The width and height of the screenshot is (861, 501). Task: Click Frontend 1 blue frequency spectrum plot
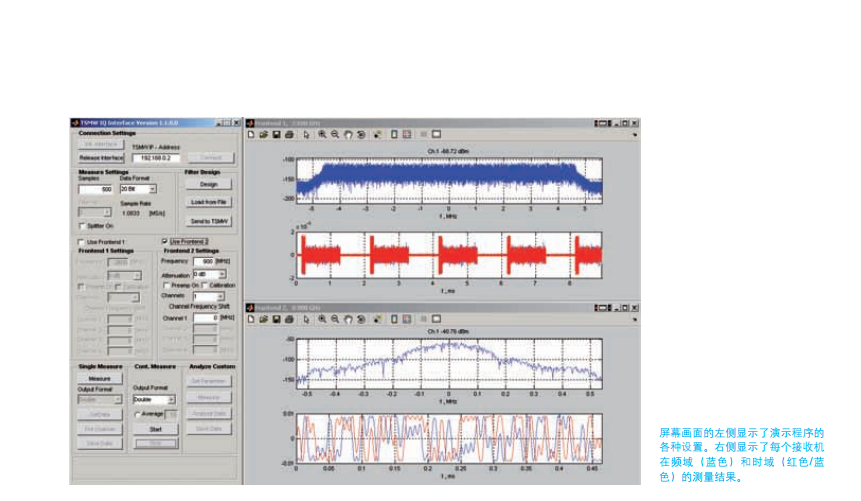tap(449, 181)
